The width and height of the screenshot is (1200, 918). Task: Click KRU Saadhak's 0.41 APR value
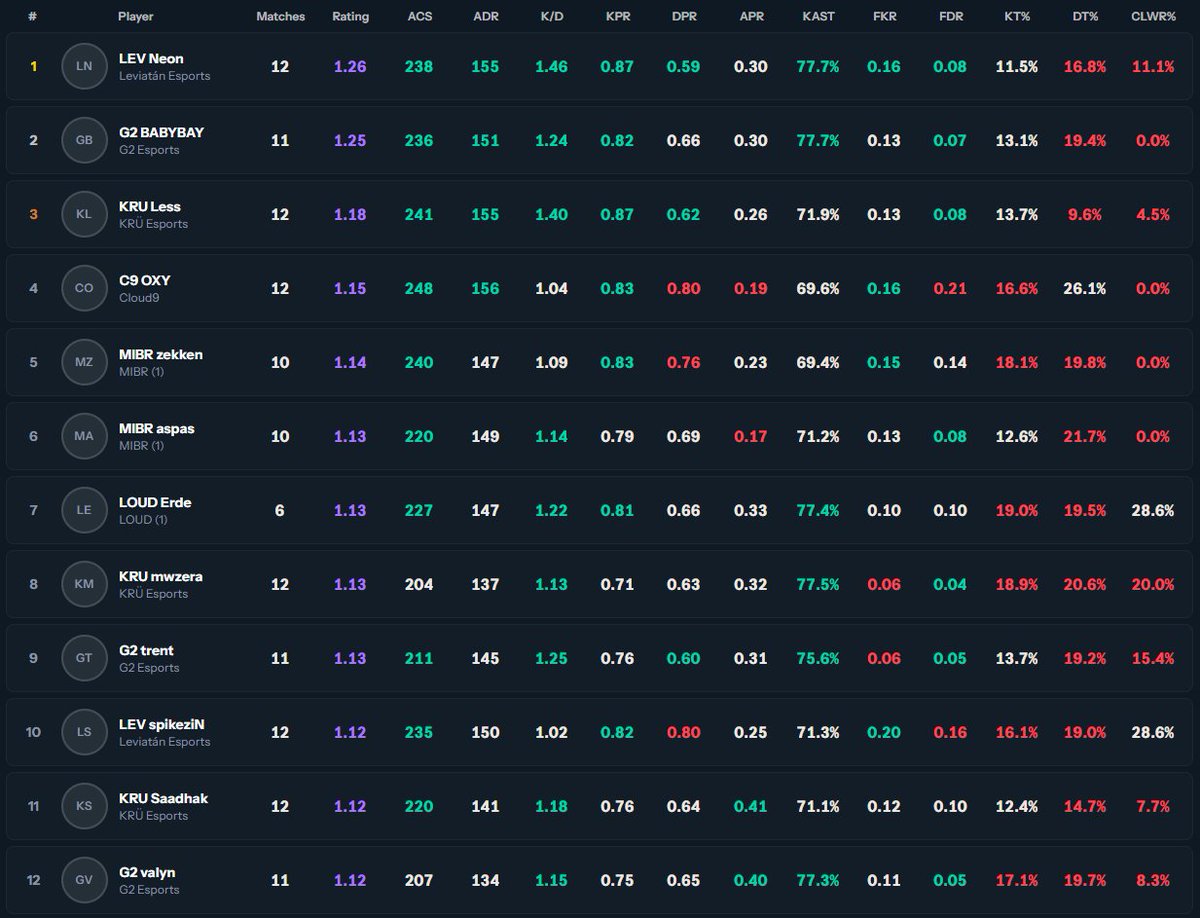coord(751,807)
